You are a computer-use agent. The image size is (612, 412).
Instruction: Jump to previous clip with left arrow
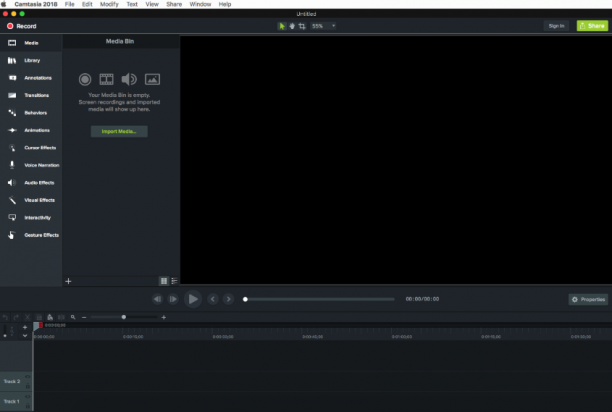213,299
